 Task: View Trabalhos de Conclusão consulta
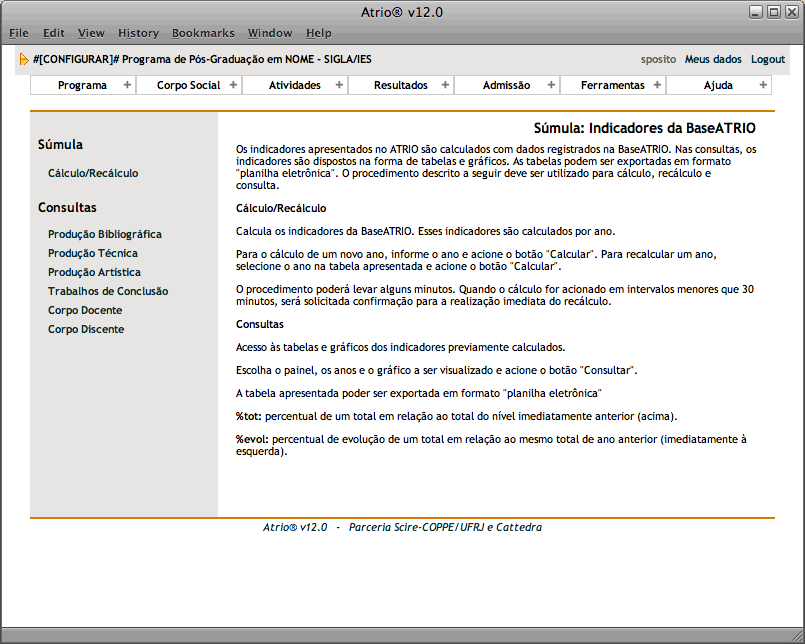click(x=108, y=291)
